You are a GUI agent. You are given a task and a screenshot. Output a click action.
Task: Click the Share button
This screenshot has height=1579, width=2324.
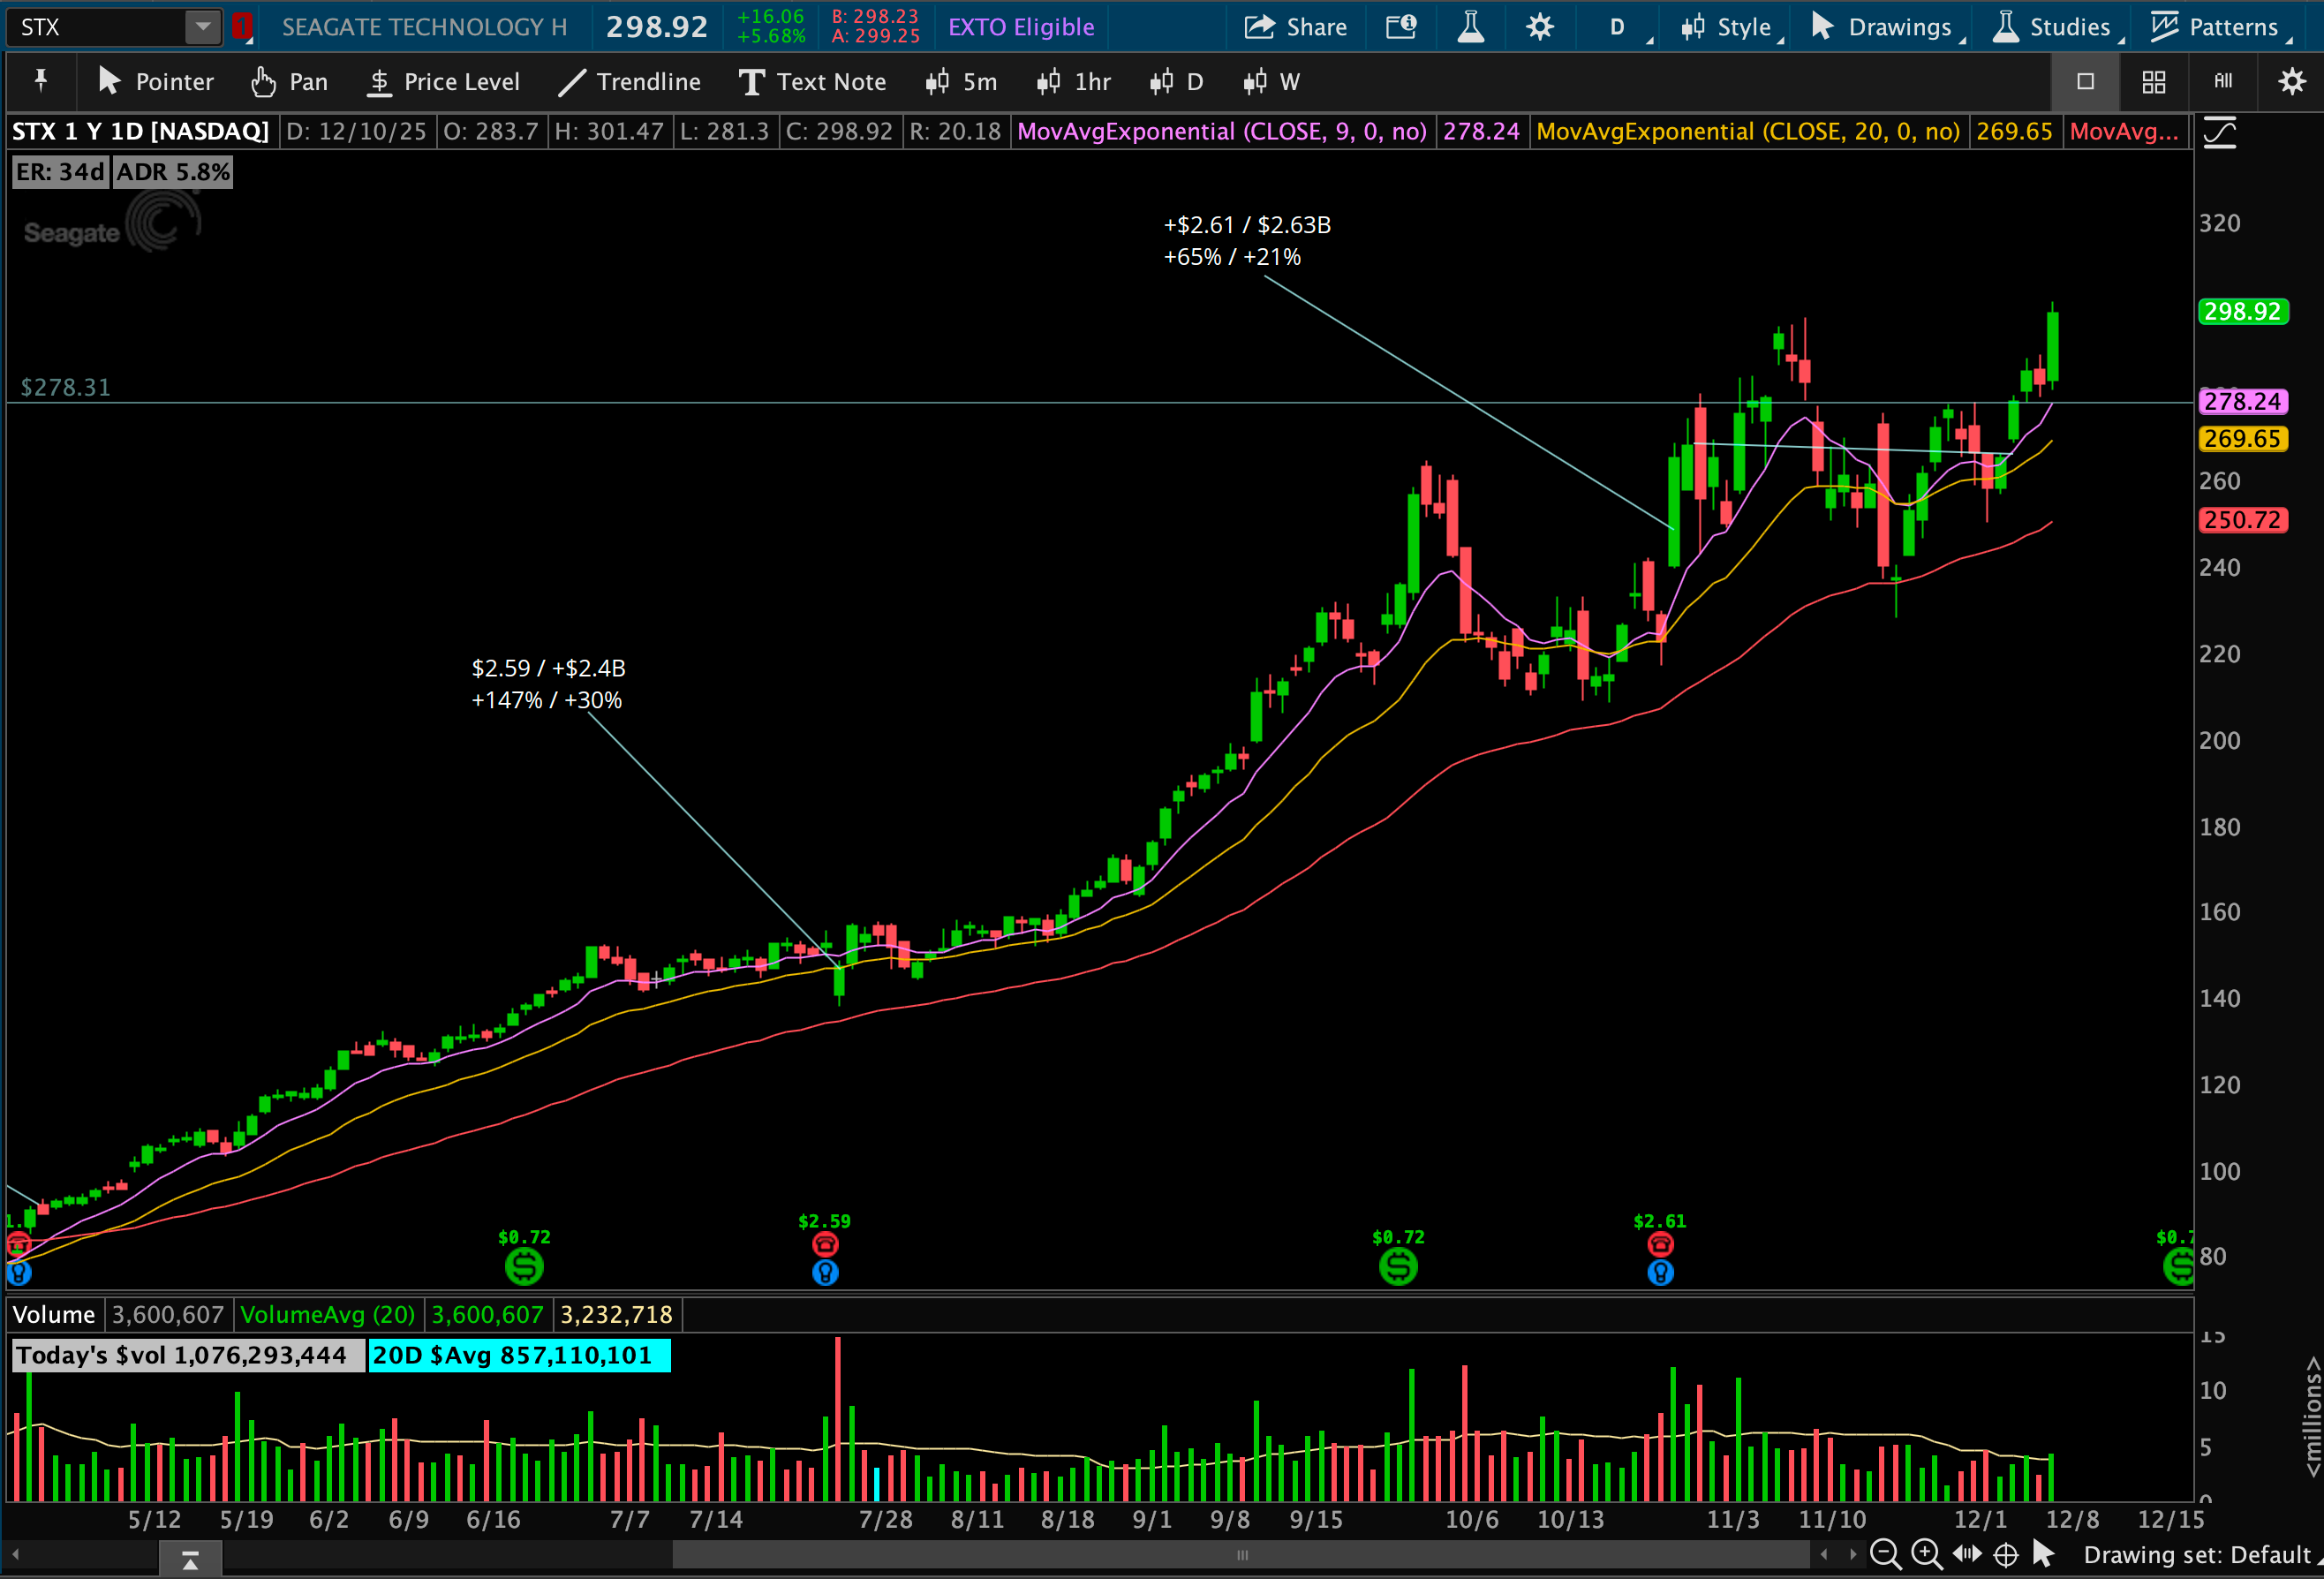(1296, 27)
